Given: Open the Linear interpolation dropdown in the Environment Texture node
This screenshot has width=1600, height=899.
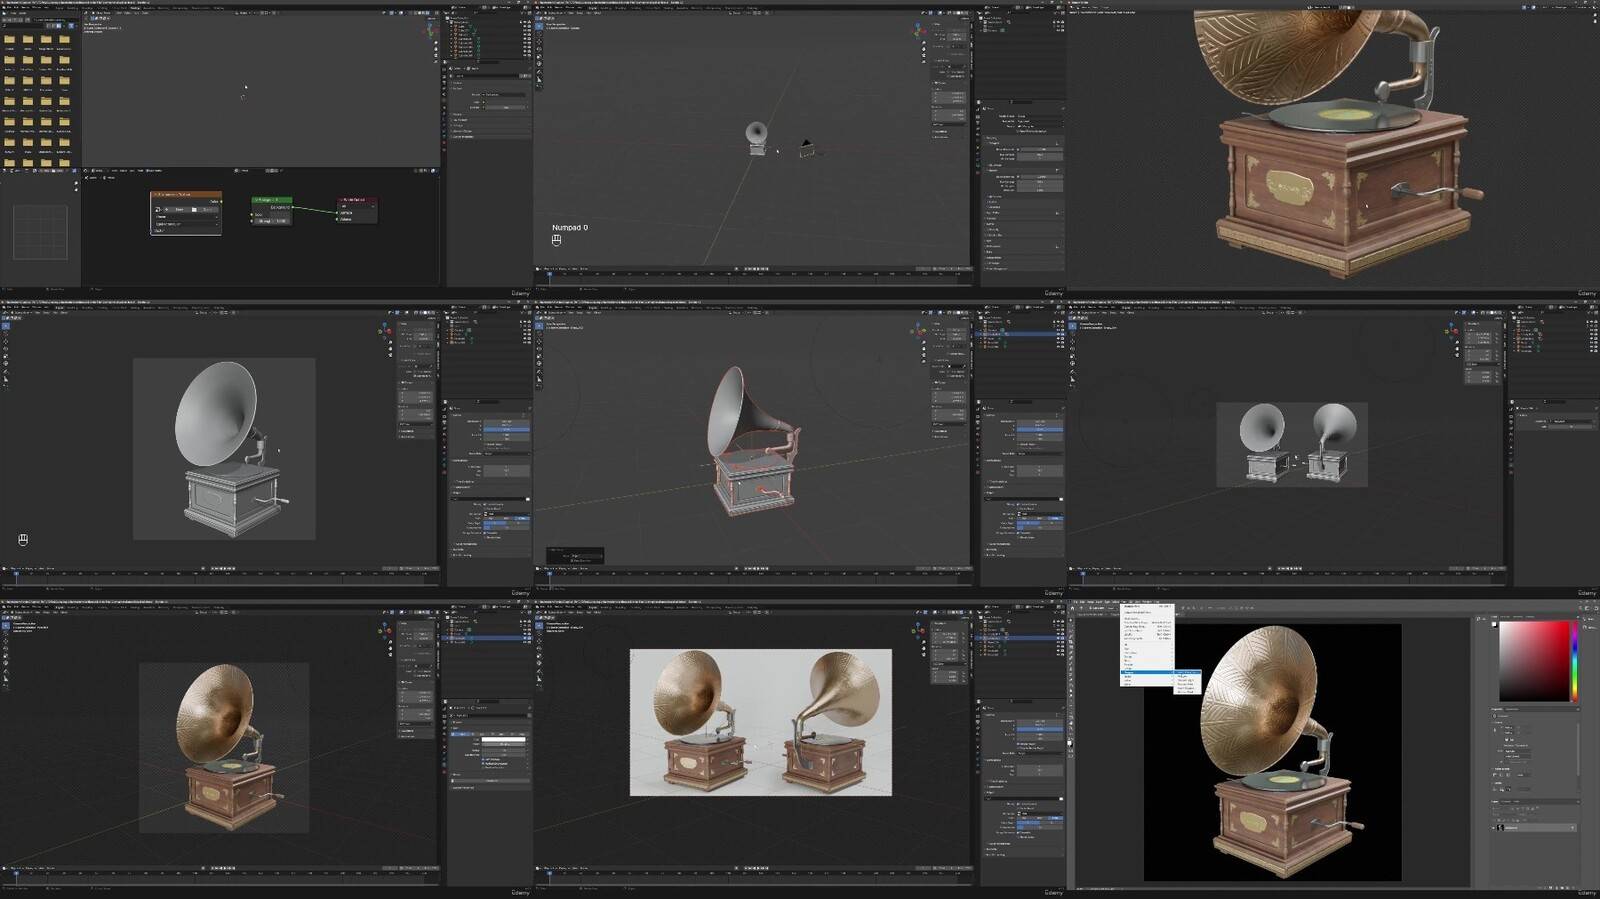Looking at the screenshot, I should point(187,217).
